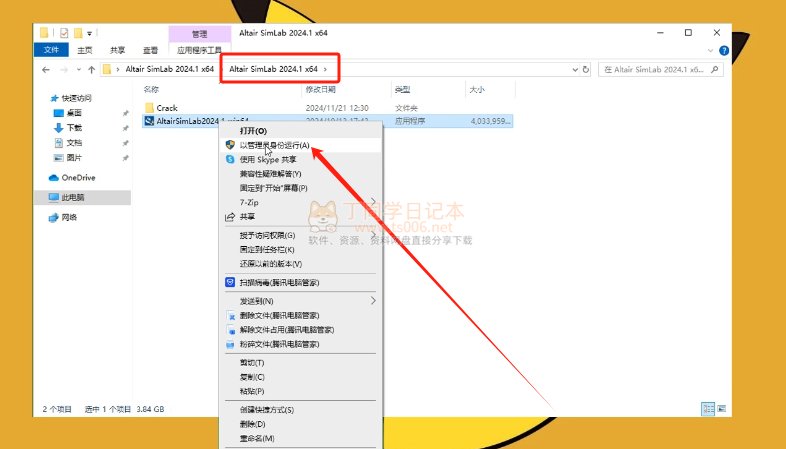Open 图片 in the navigation pane
786x449 pixels.
[67, 158]
